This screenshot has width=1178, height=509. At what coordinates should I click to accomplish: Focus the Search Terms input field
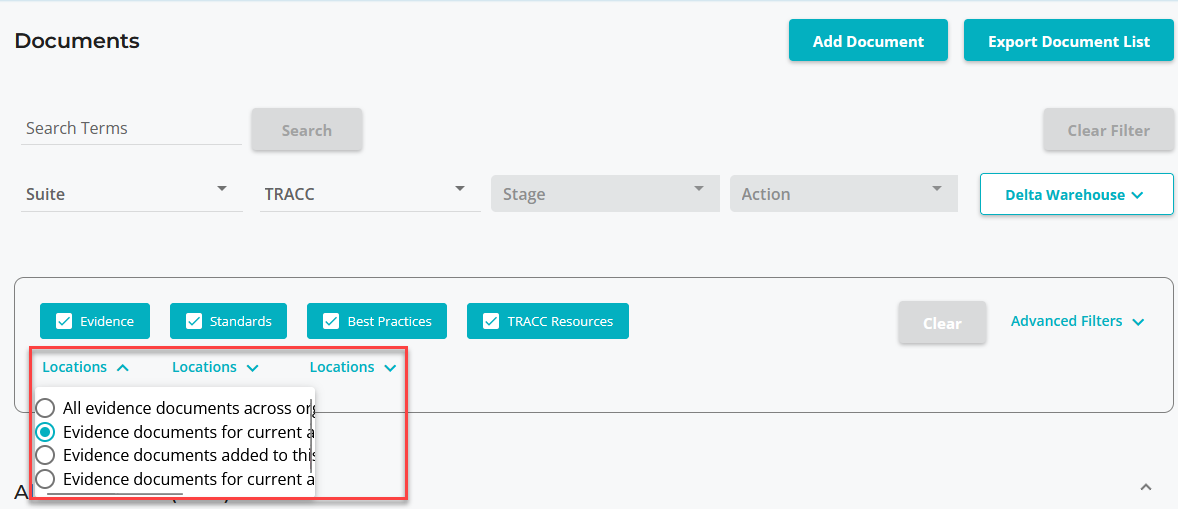130,128
